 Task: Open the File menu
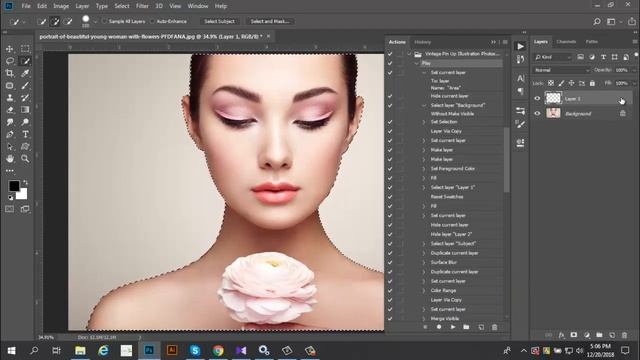tap(26, 6)
